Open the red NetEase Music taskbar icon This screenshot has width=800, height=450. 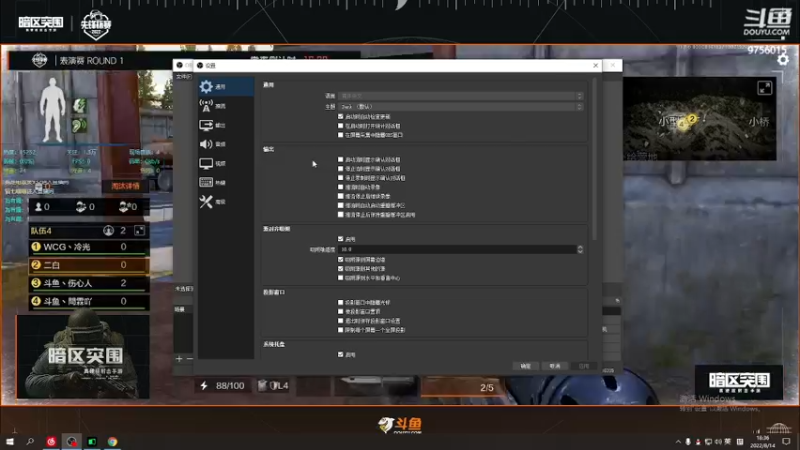tap(51, 441)
